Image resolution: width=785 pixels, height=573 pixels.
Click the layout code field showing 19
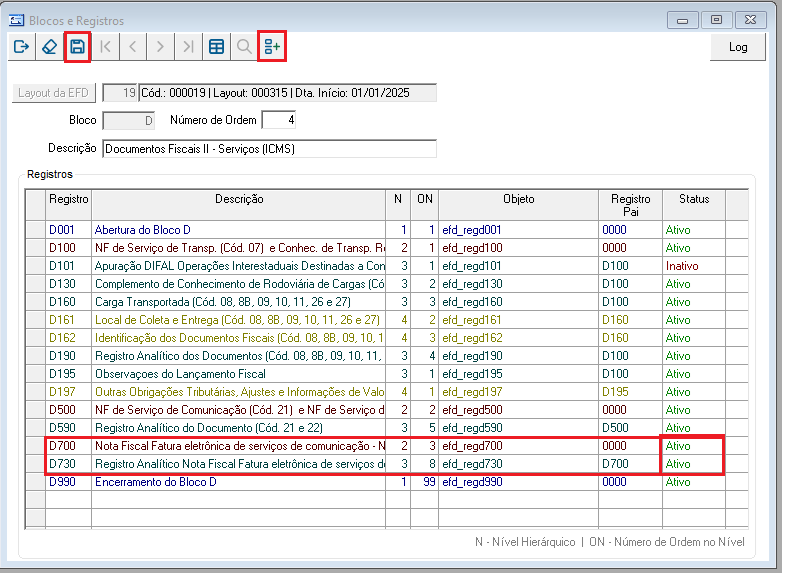click(120, 93)
